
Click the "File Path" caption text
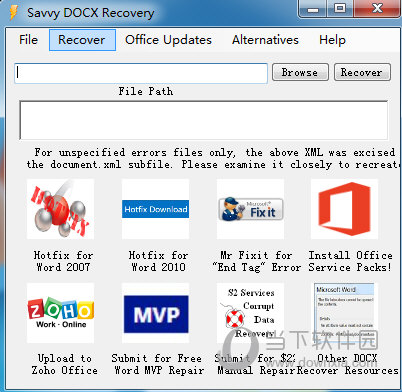click(146, 91)
